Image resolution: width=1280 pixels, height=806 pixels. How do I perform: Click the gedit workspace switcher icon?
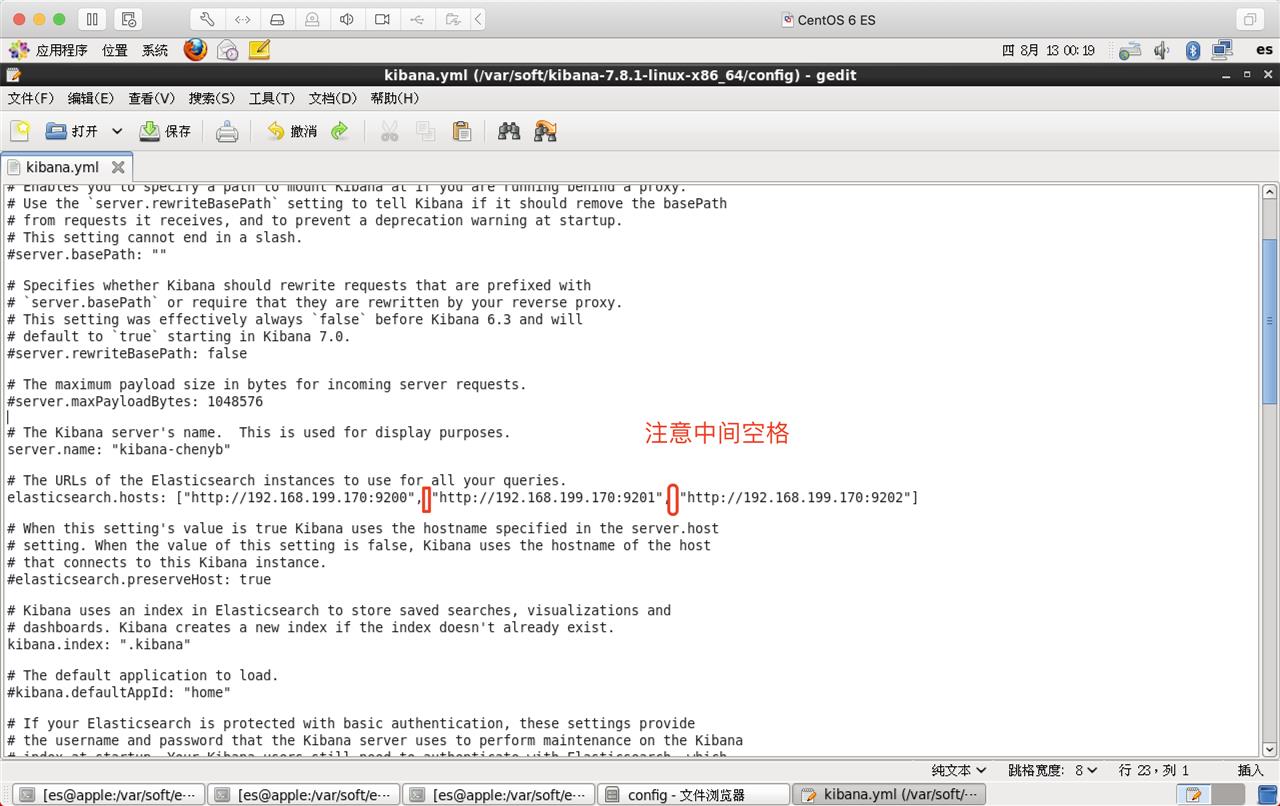coord(1192,794)
